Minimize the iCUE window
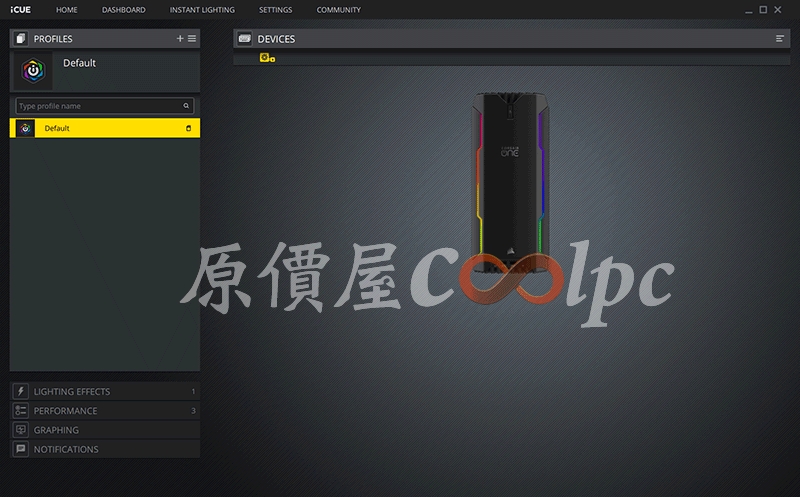This screenshot has width=800, height=497. click(748, 10)
